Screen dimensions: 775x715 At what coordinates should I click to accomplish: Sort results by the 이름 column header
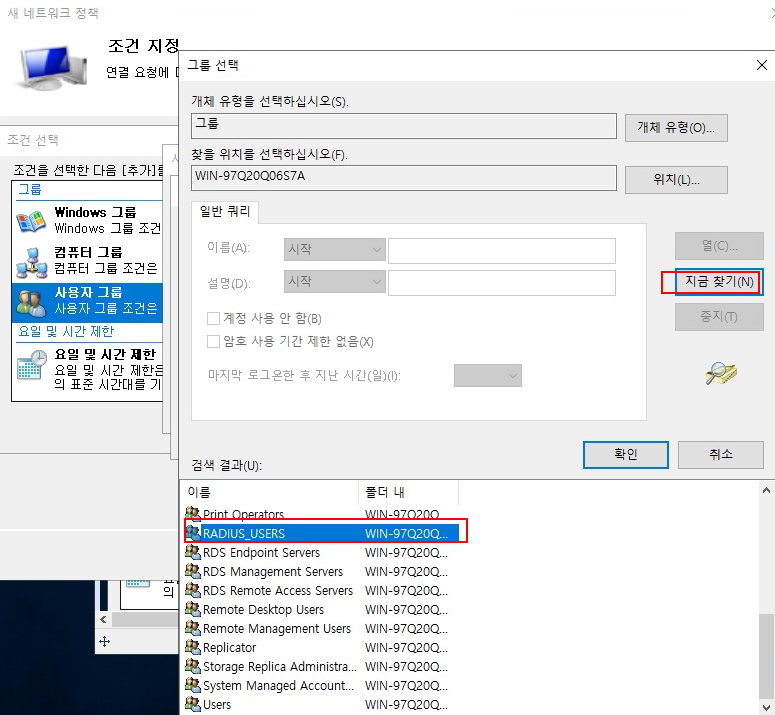(x=270, y=492)
